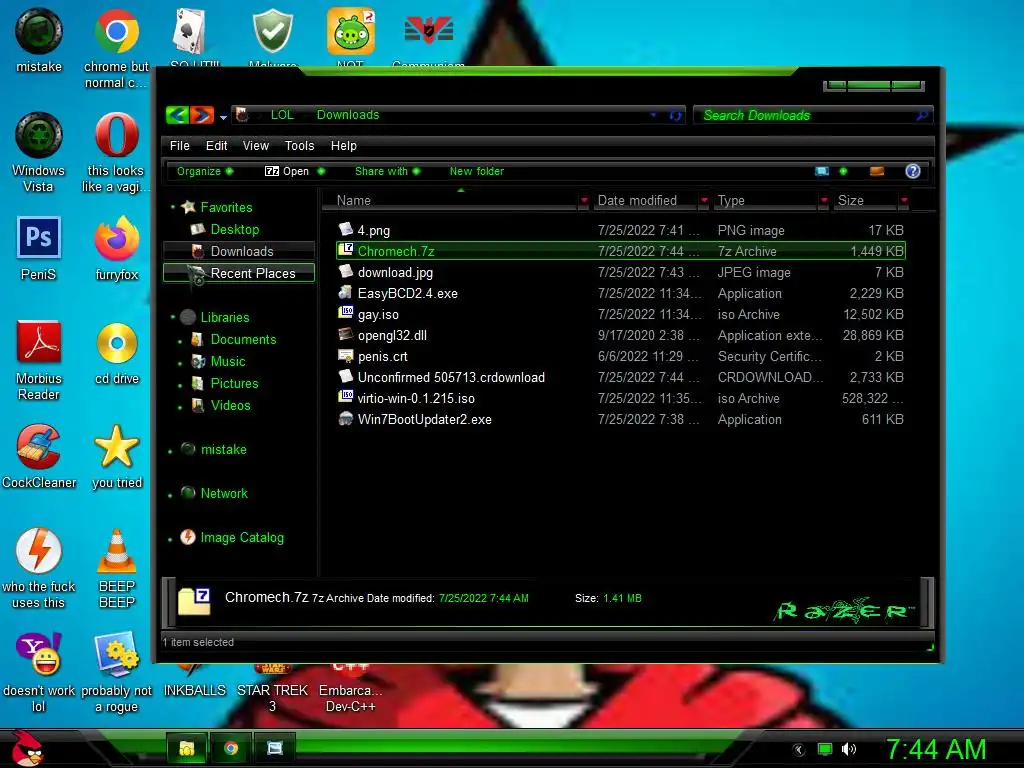
Task: Collapse the Favorites group in the sidebar
Action: point(172,207)
